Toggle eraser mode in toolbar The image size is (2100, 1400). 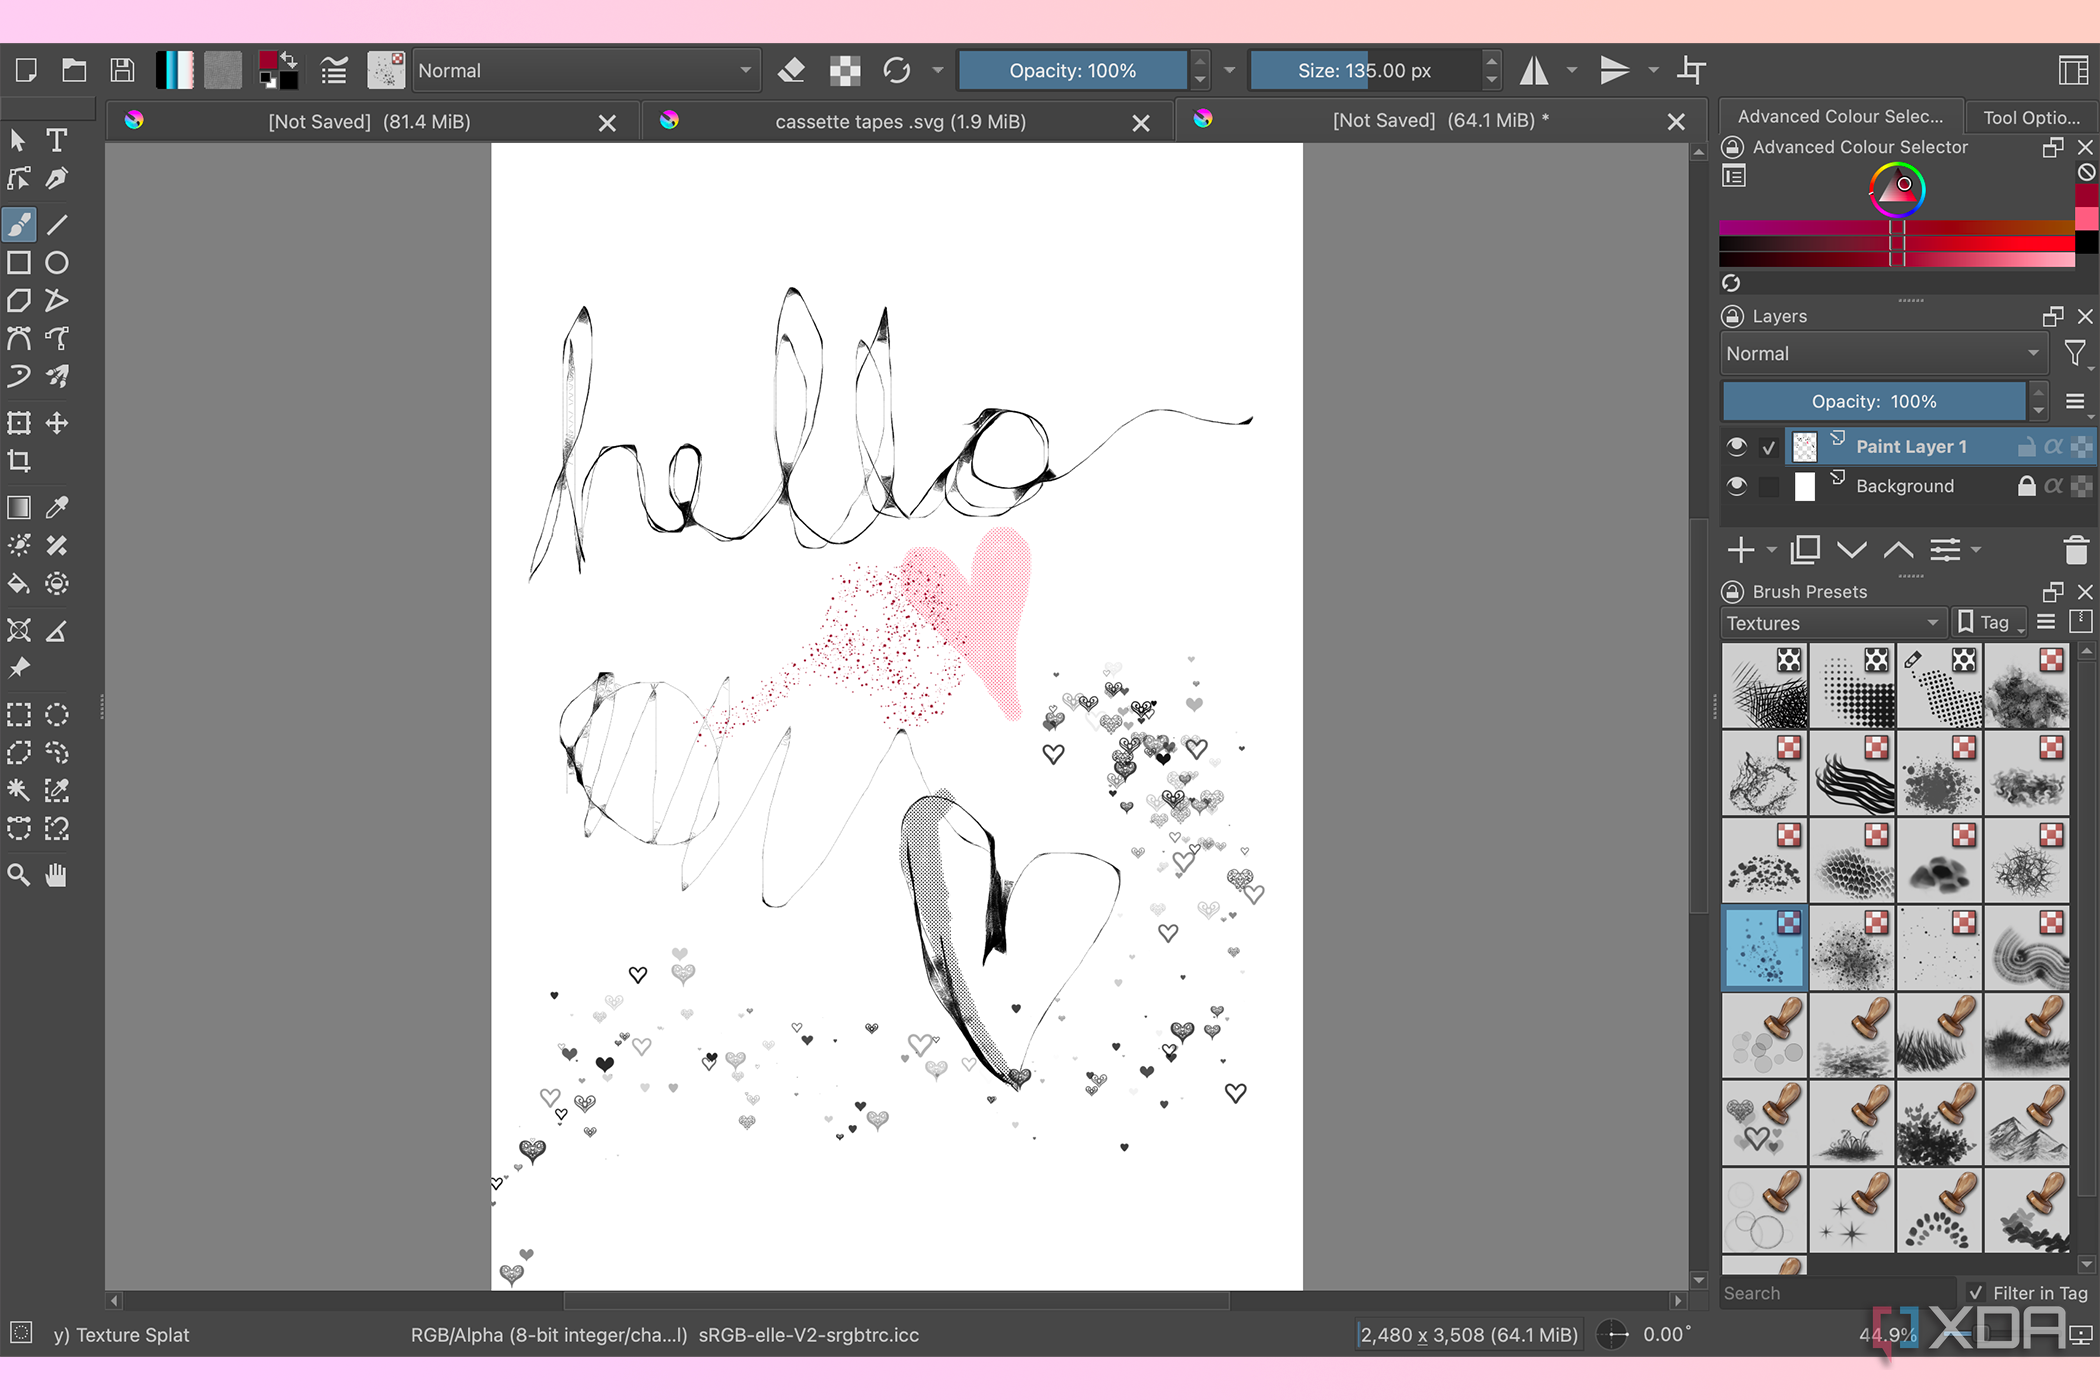791,71
